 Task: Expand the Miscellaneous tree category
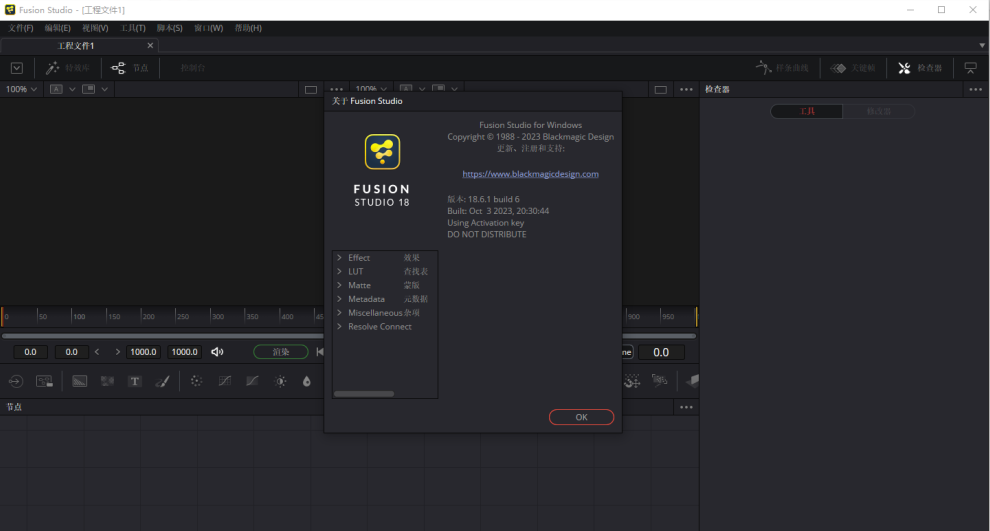[339, 313]
